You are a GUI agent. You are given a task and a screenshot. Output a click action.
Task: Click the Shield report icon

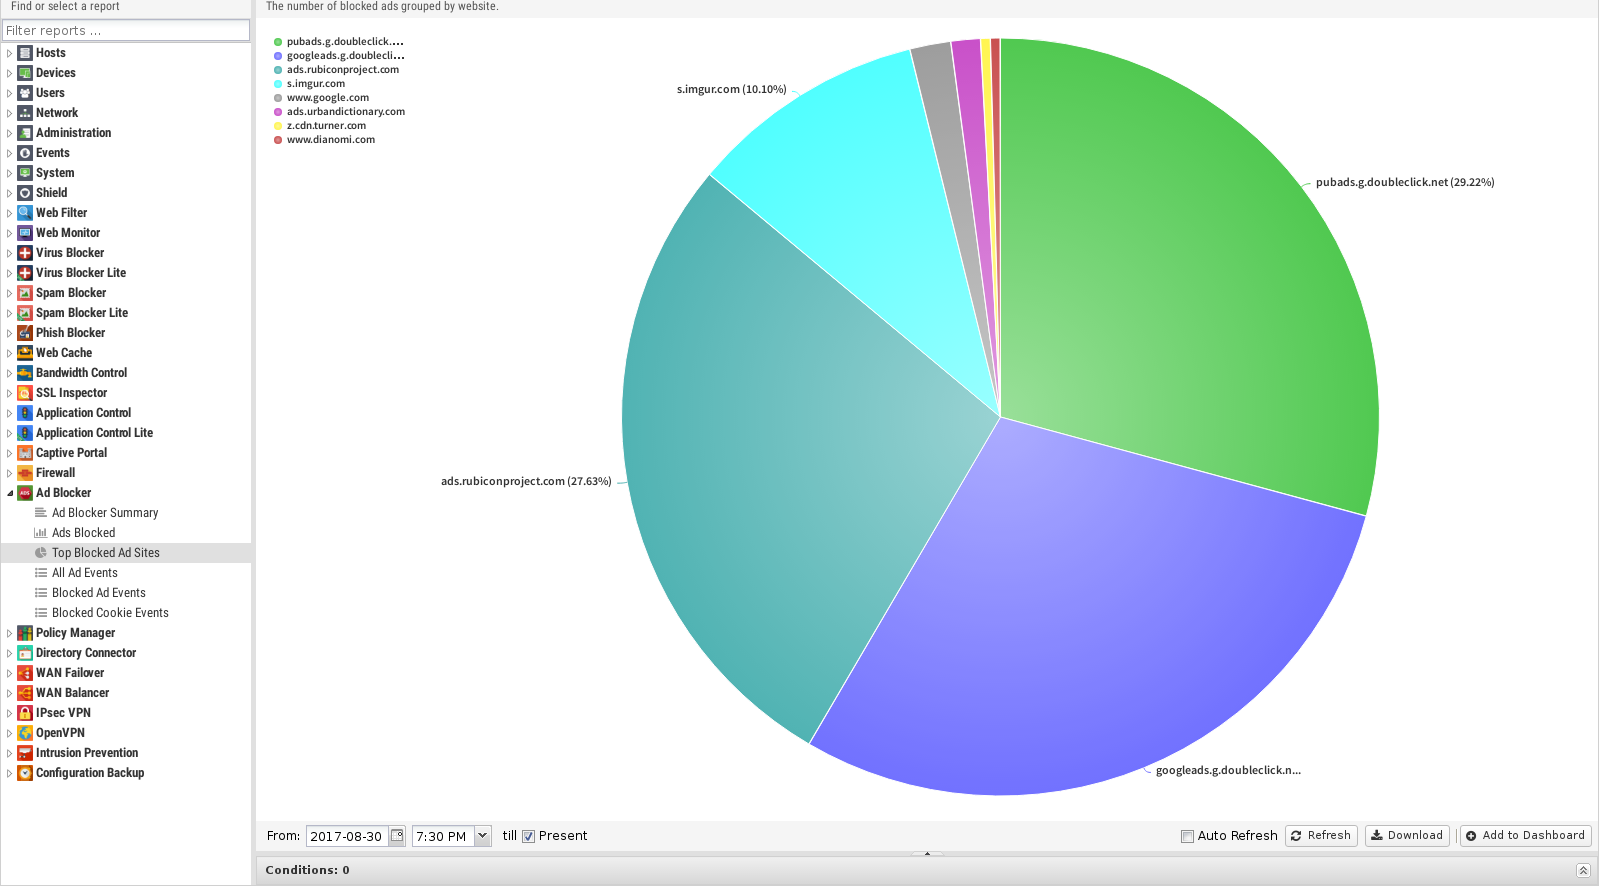tap(25, 193)
